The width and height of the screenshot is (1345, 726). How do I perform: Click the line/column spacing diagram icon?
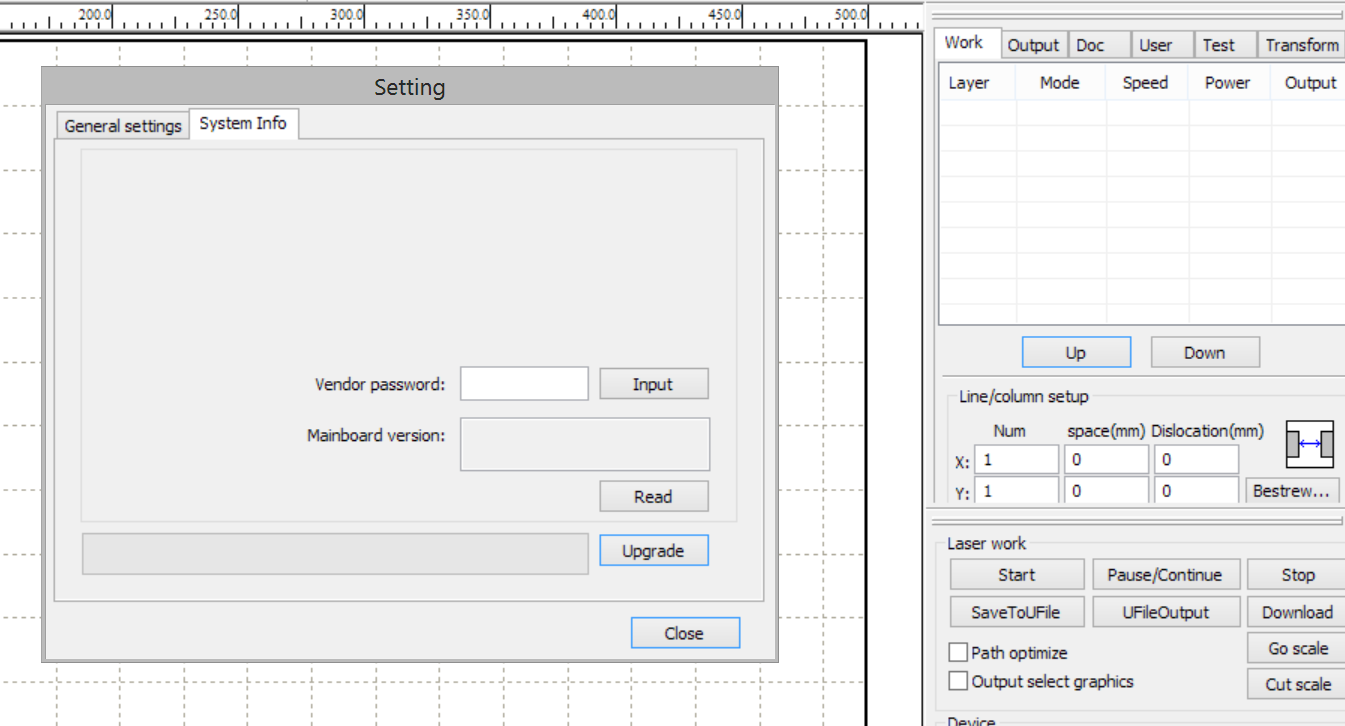1309,444
